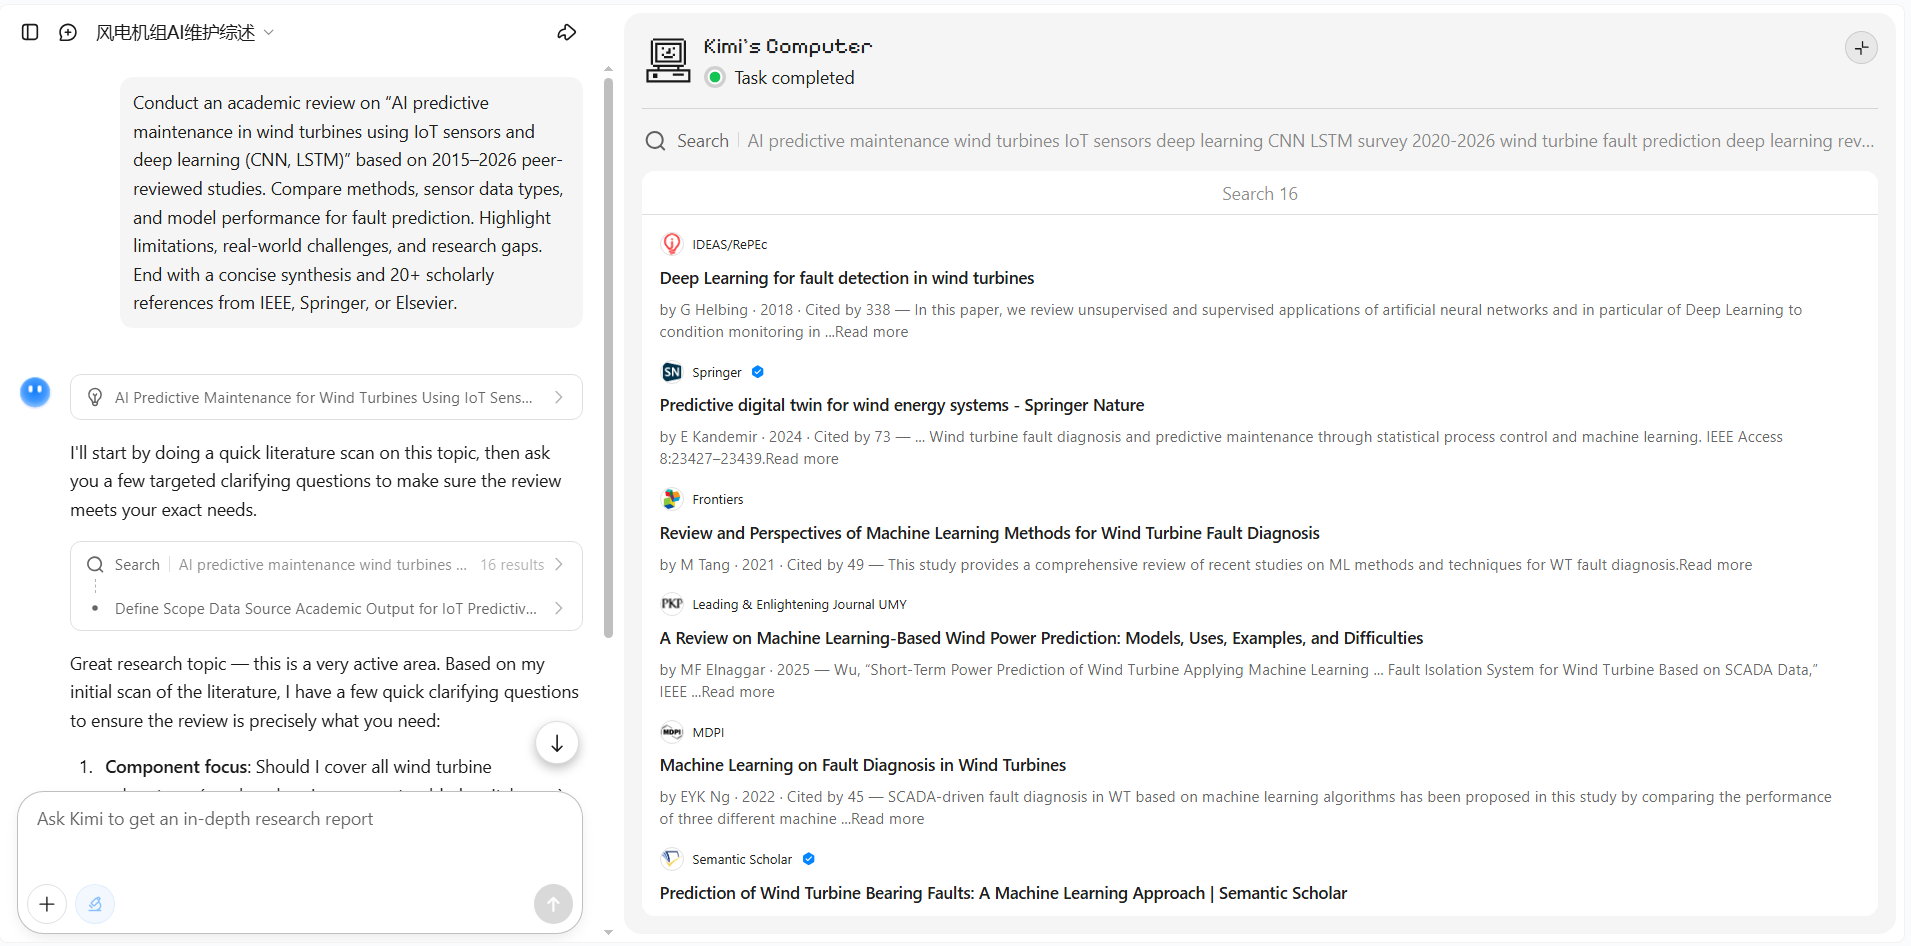
Task: Click the plus attachment button in the input box
Action: [x=47, y=904]
